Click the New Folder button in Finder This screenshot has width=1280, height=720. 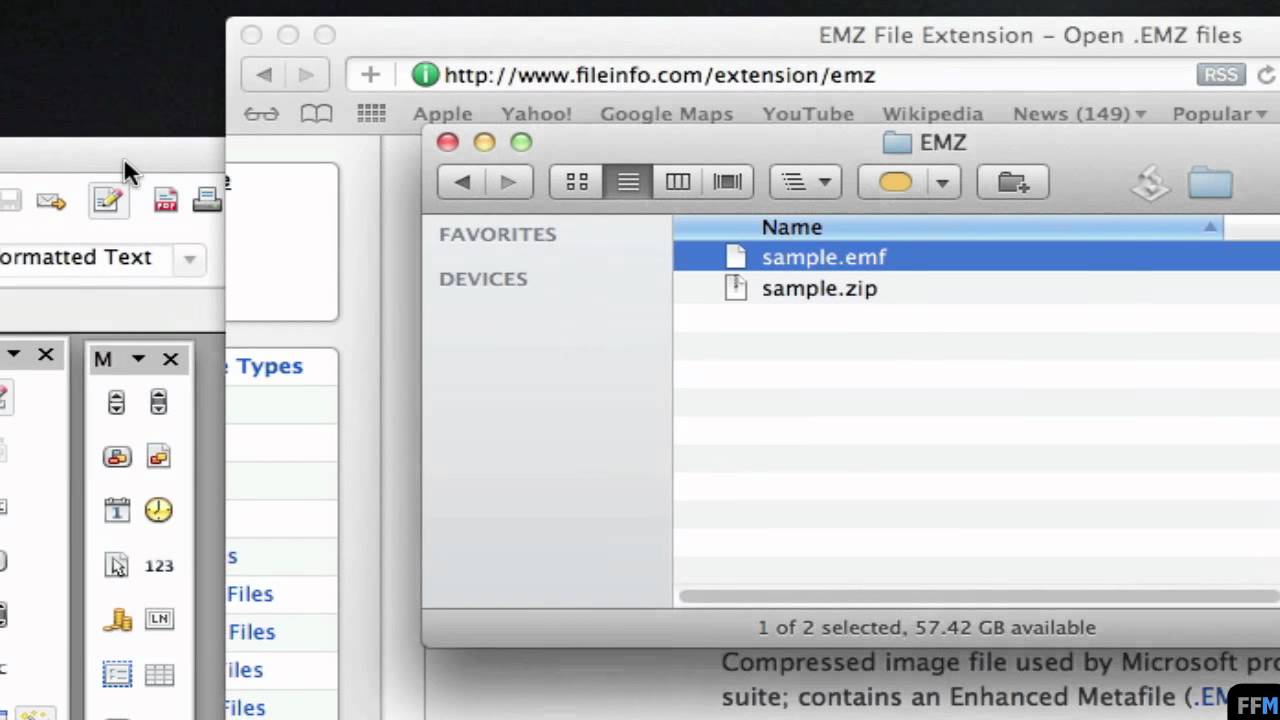[1012, 182]
